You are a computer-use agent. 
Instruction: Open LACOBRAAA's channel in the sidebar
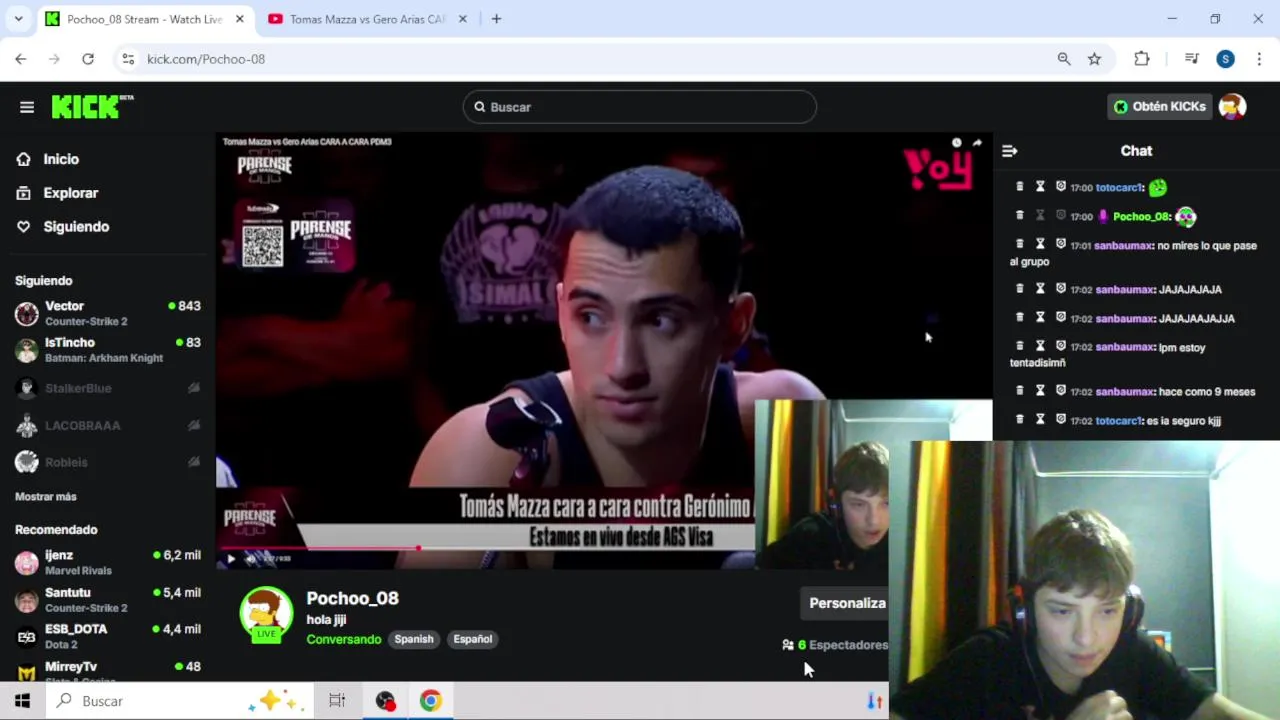(x=108, y=425)
